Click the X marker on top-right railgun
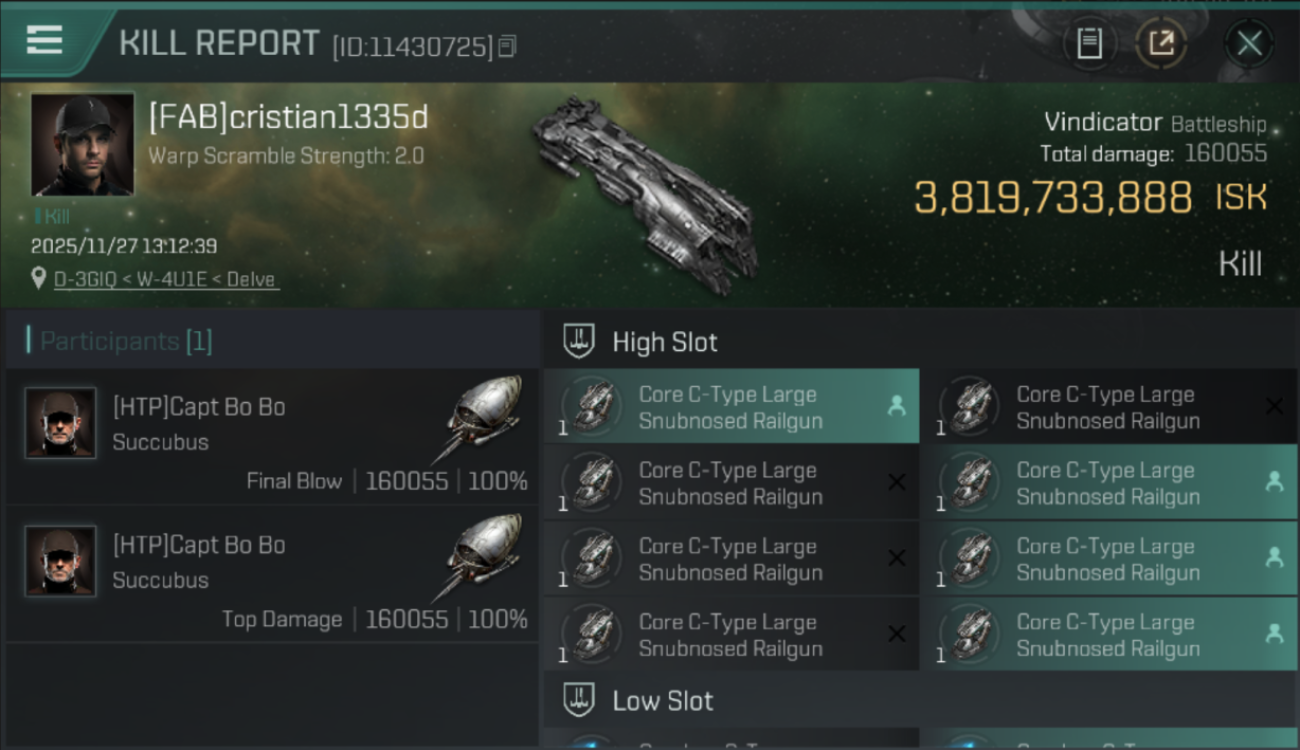 1274,405
